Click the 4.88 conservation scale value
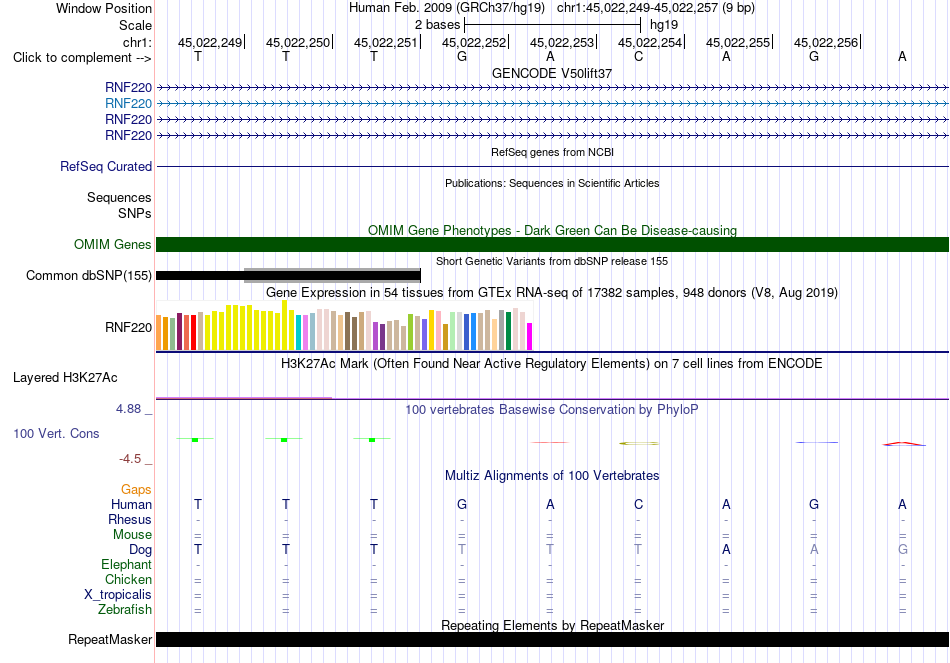Screen dimensions: 950x663 [128, 409]
